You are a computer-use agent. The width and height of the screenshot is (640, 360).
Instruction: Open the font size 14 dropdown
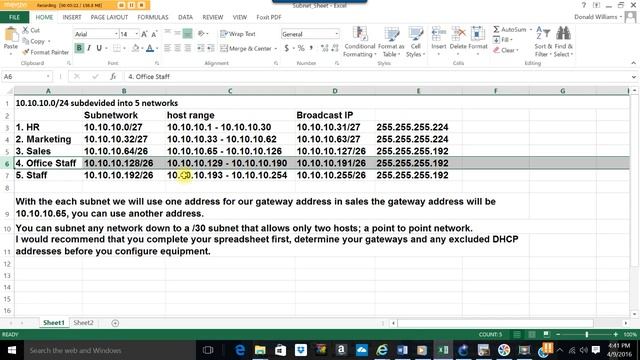click(136, 34)
